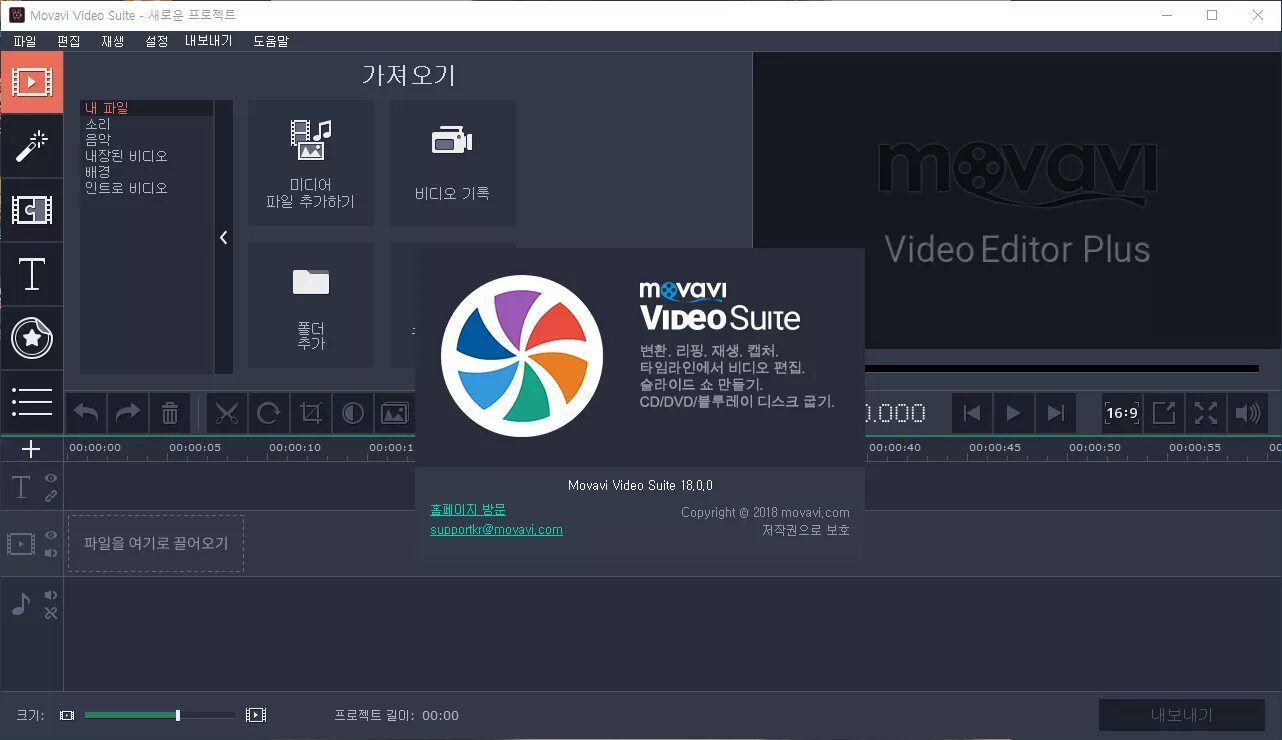Click the Audio track music note icon

tap(21, 604)
